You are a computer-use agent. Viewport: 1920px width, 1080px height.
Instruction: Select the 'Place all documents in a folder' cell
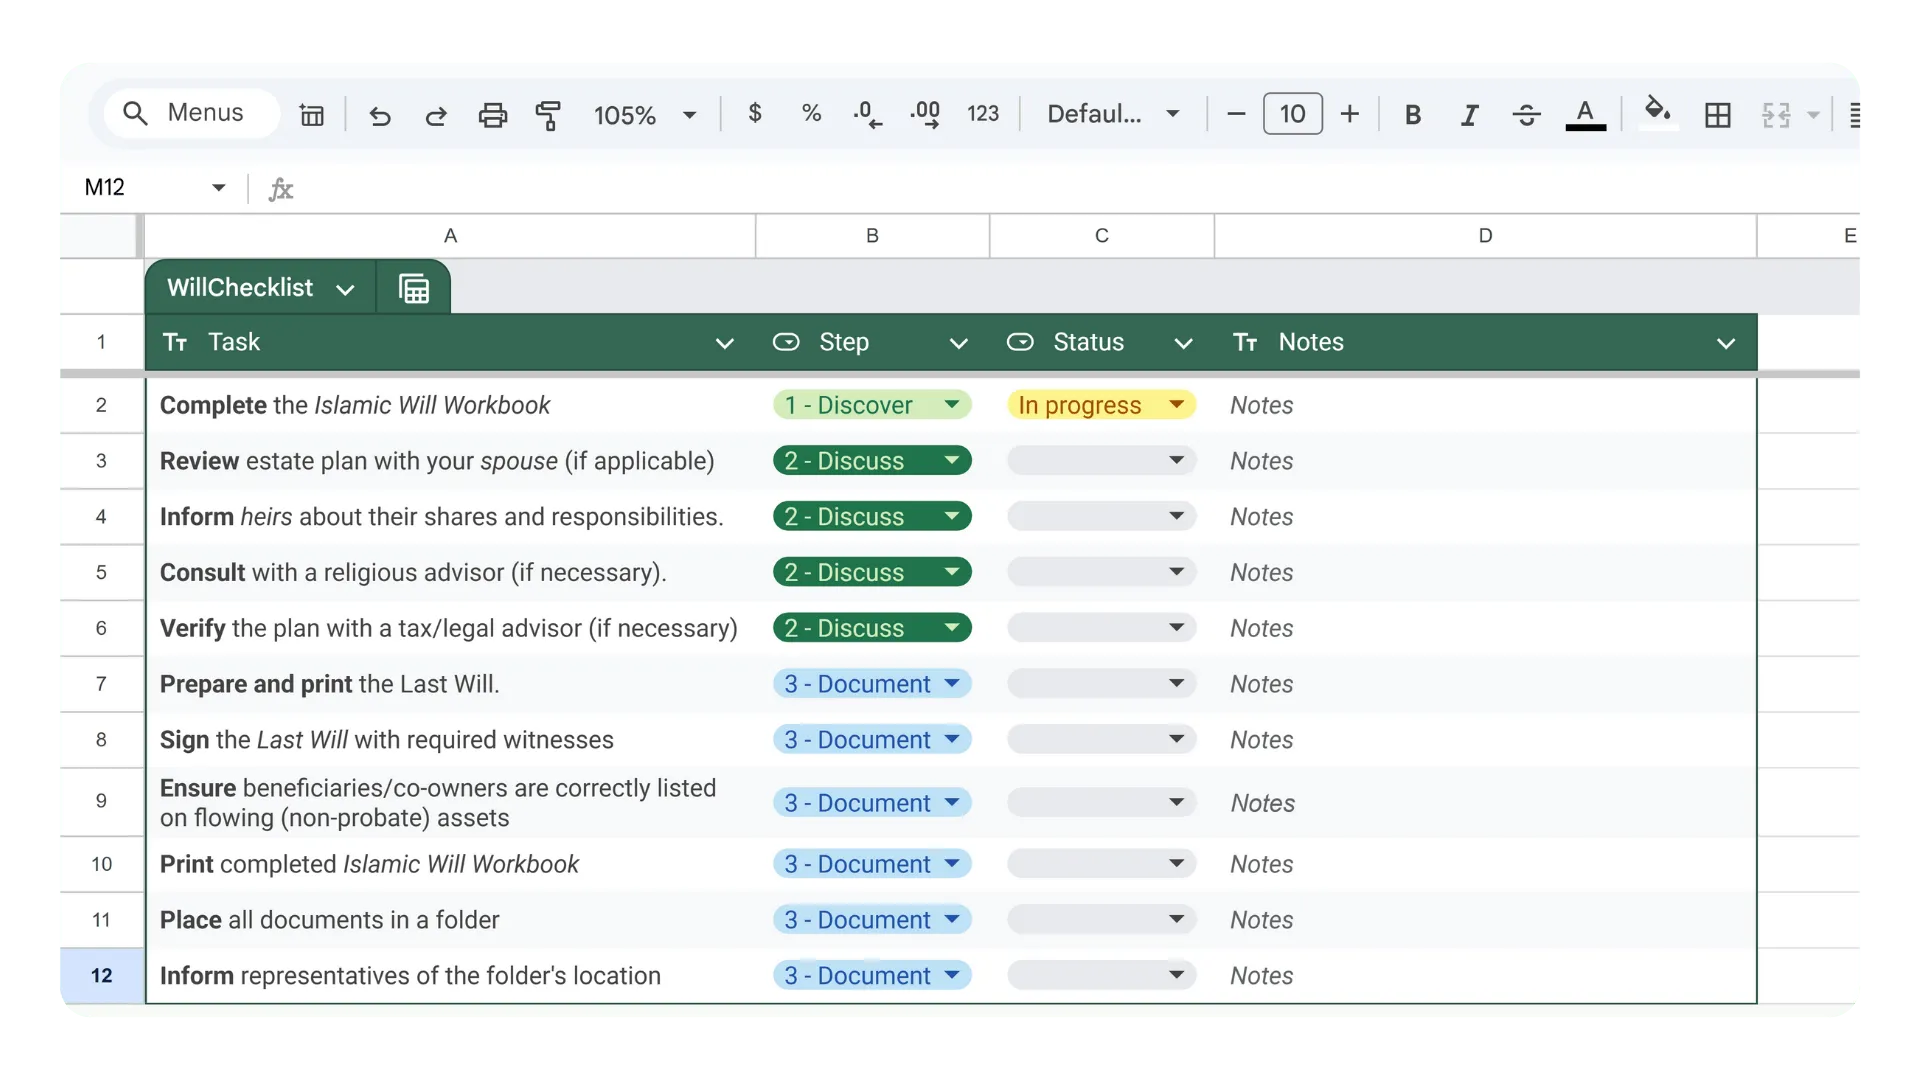450,920
